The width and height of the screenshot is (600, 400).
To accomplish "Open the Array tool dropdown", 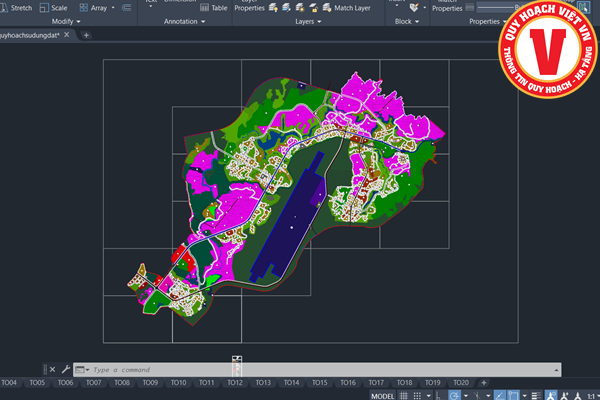I will click(114, 7).
